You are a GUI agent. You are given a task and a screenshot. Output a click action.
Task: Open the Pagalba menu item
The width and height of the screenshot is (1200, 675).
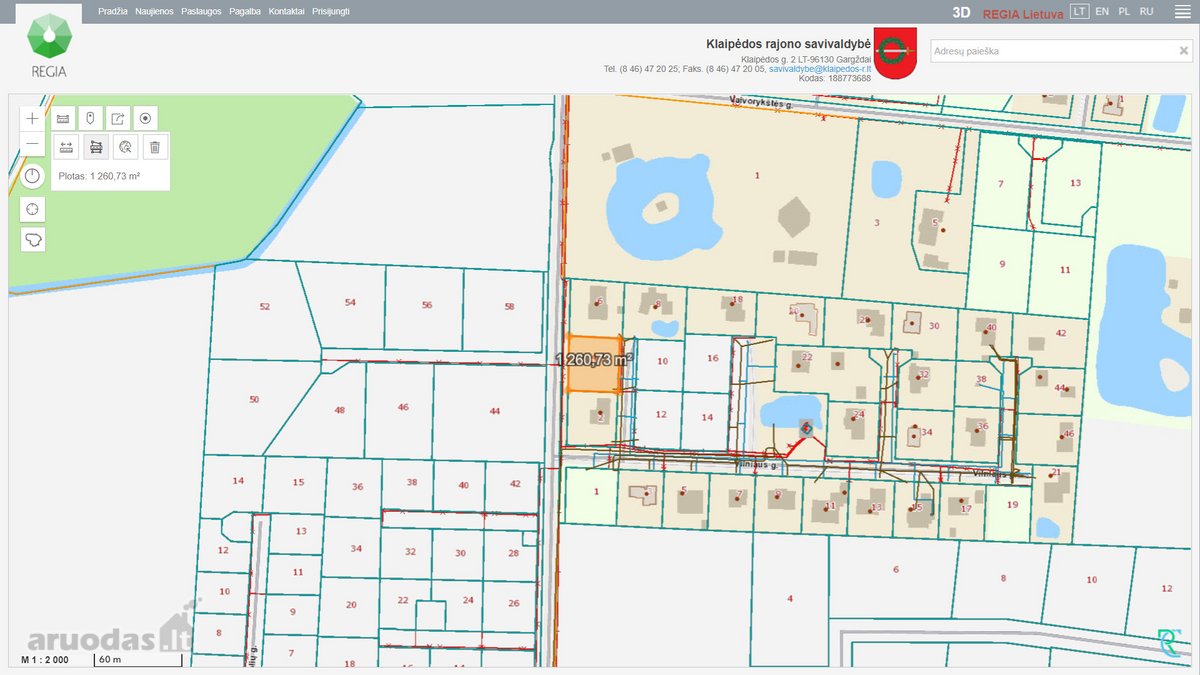point(245,12)
